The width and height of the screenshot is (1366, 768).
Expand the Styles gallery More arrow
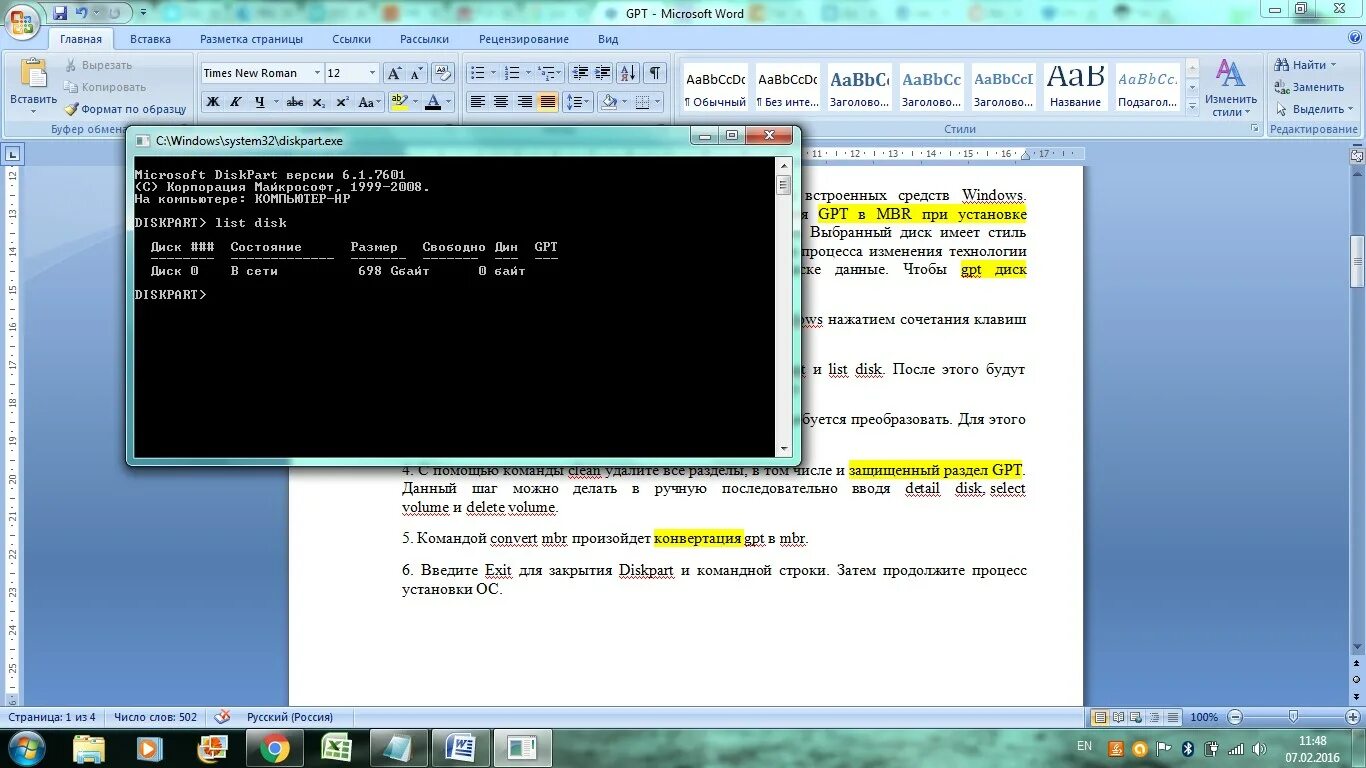[x=1191, y=106]
